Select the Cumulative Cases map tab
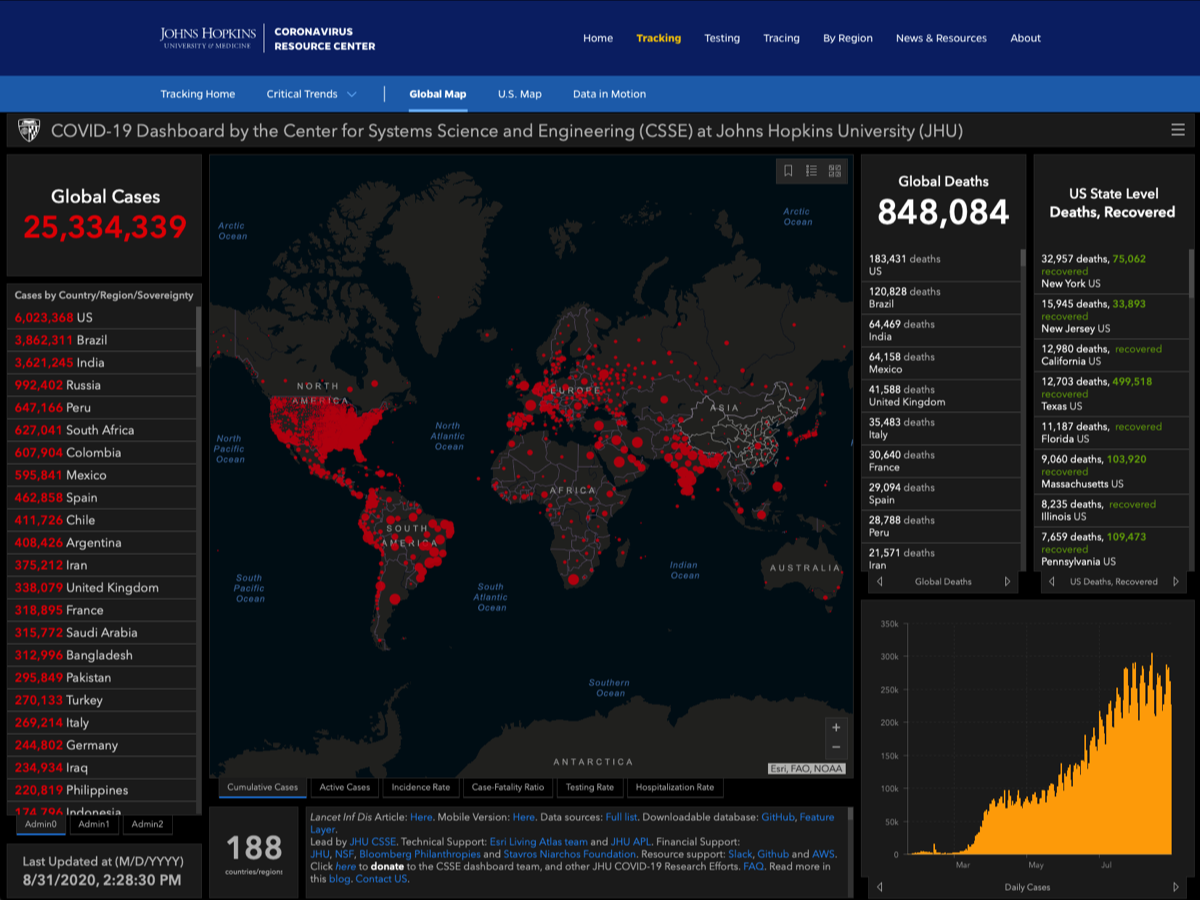Viewport: 1200px width, 900px height. [x=263, y=787]
